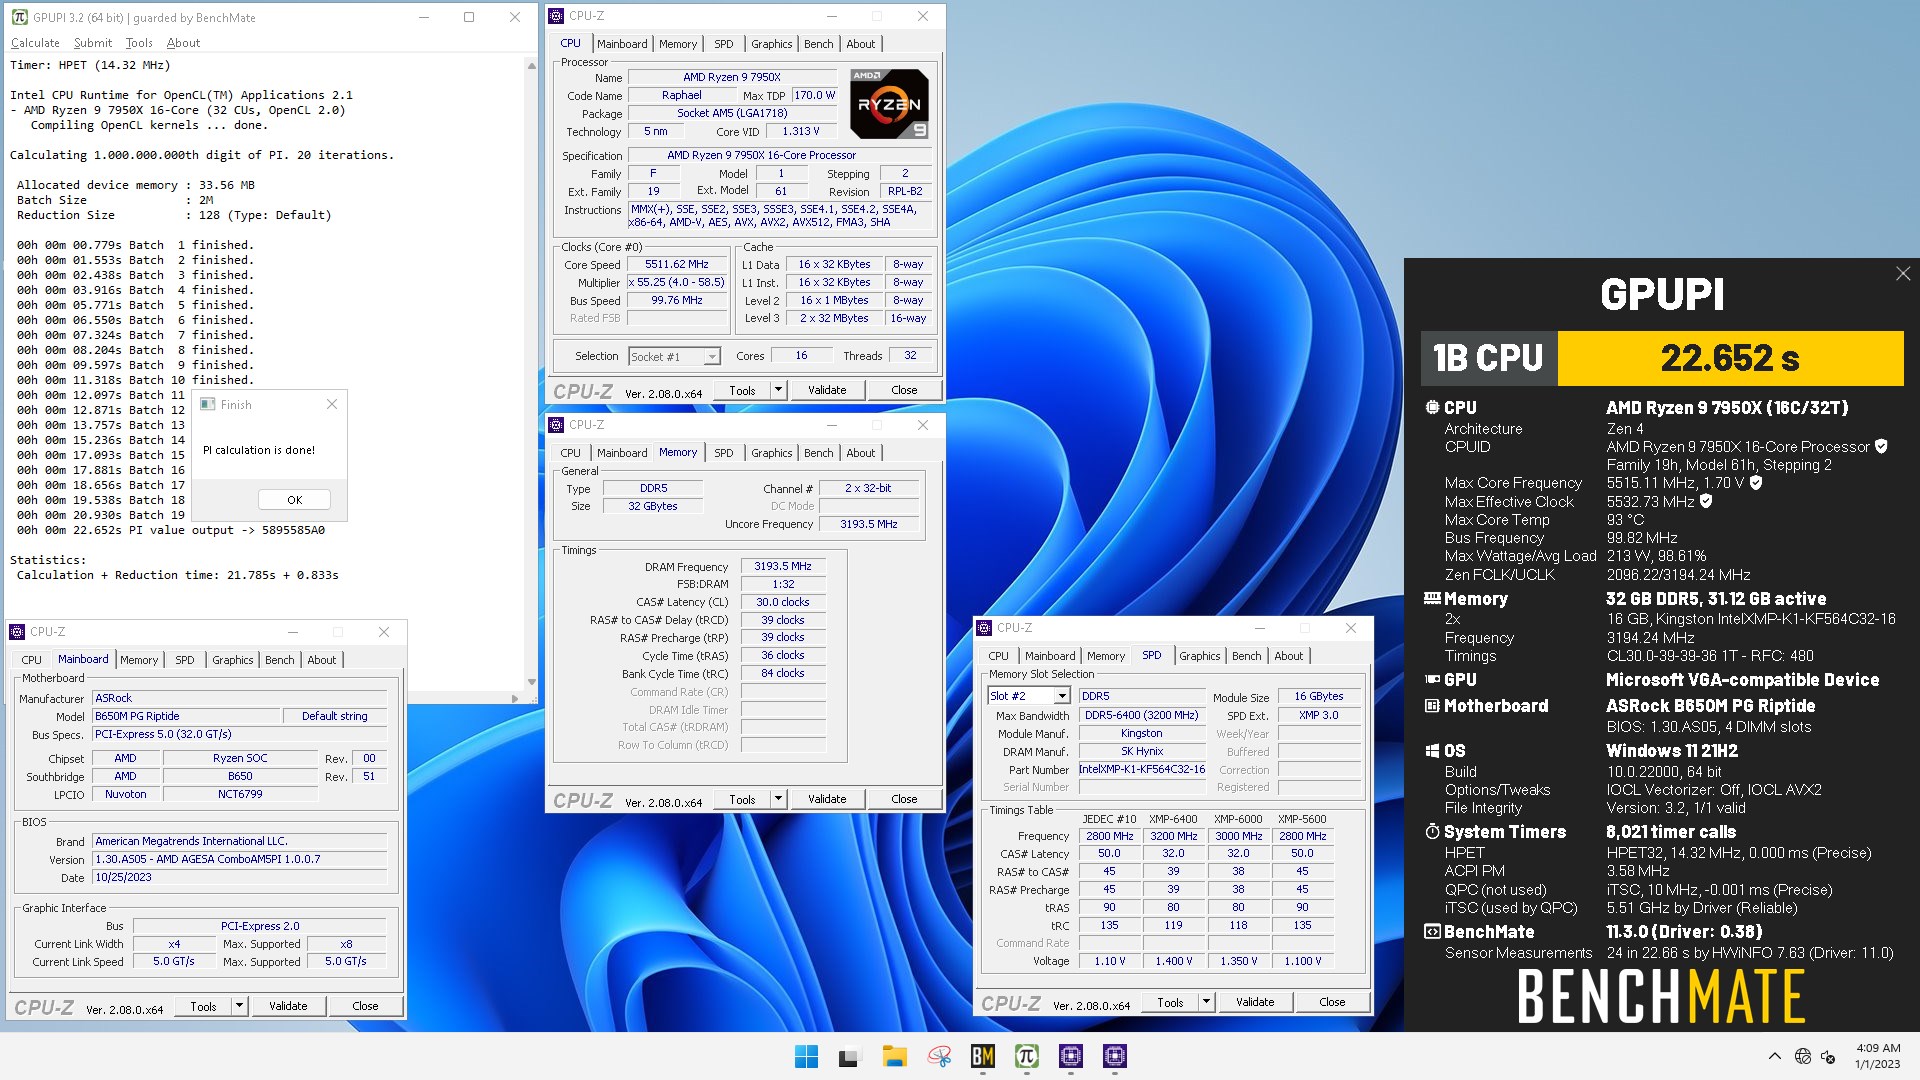Screen dimensions: 1920x1080
Task: Switch to BenchMate via its BM taskbar icon
Action: 983,1056
